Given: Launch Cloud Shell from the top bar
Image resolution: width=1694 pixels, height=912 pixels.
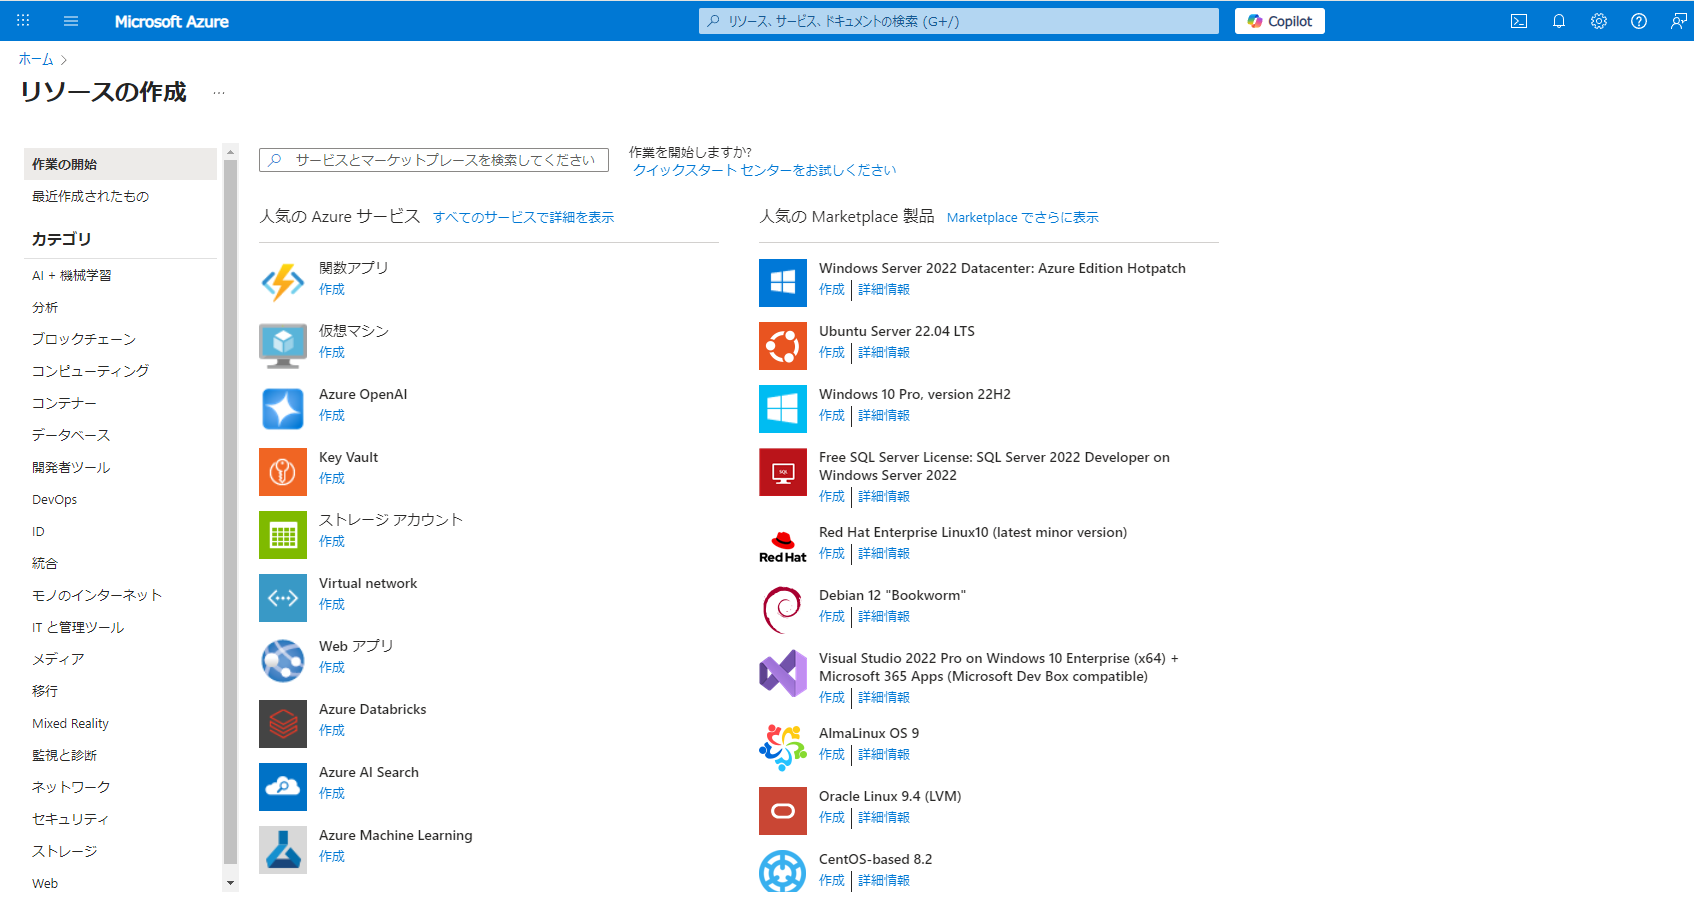Looking at the screenshot, I should click(x=1519, y=21).
